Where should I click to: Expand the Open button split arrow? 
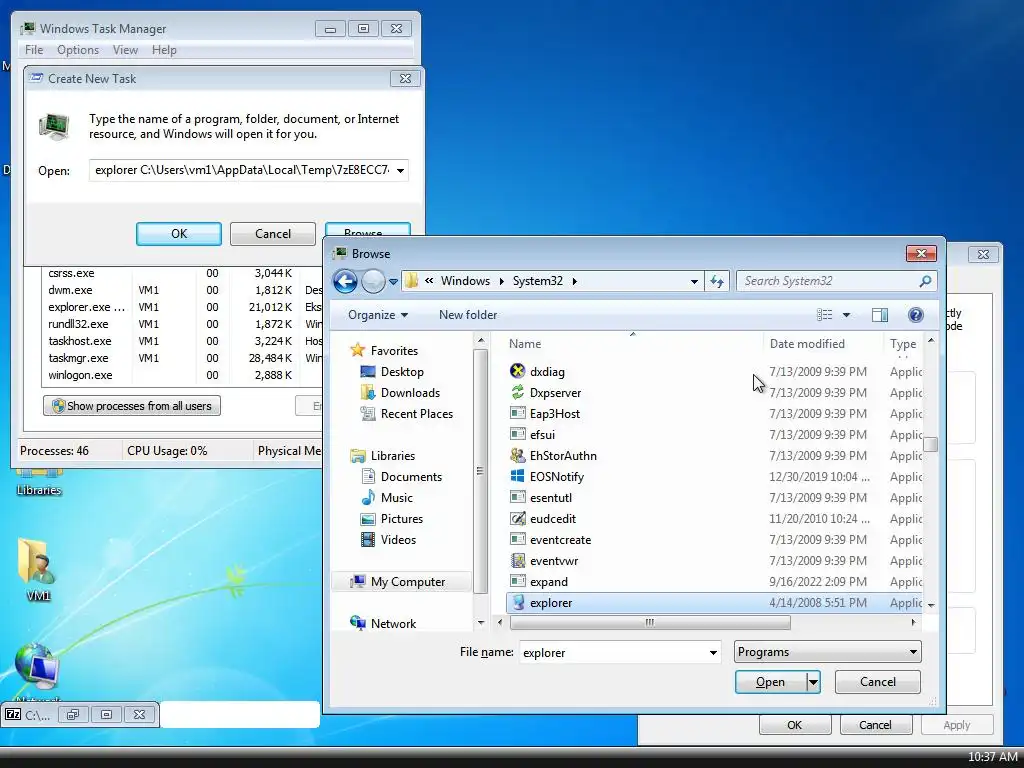(813, 682)
